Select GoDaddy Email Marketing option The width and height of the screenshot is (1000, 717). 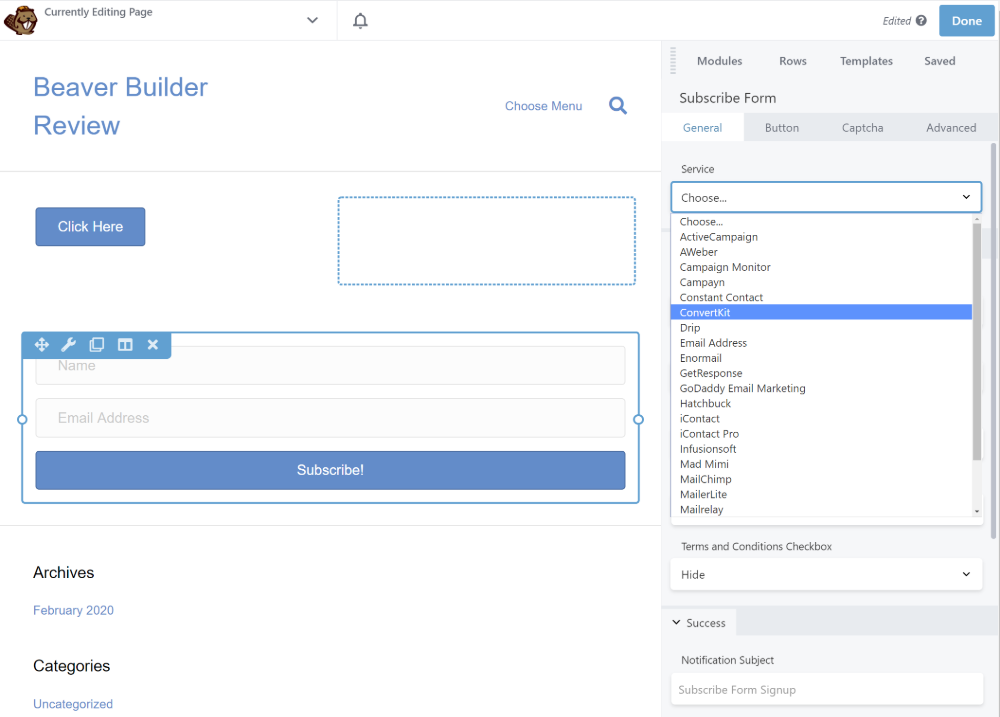point(821,388)
